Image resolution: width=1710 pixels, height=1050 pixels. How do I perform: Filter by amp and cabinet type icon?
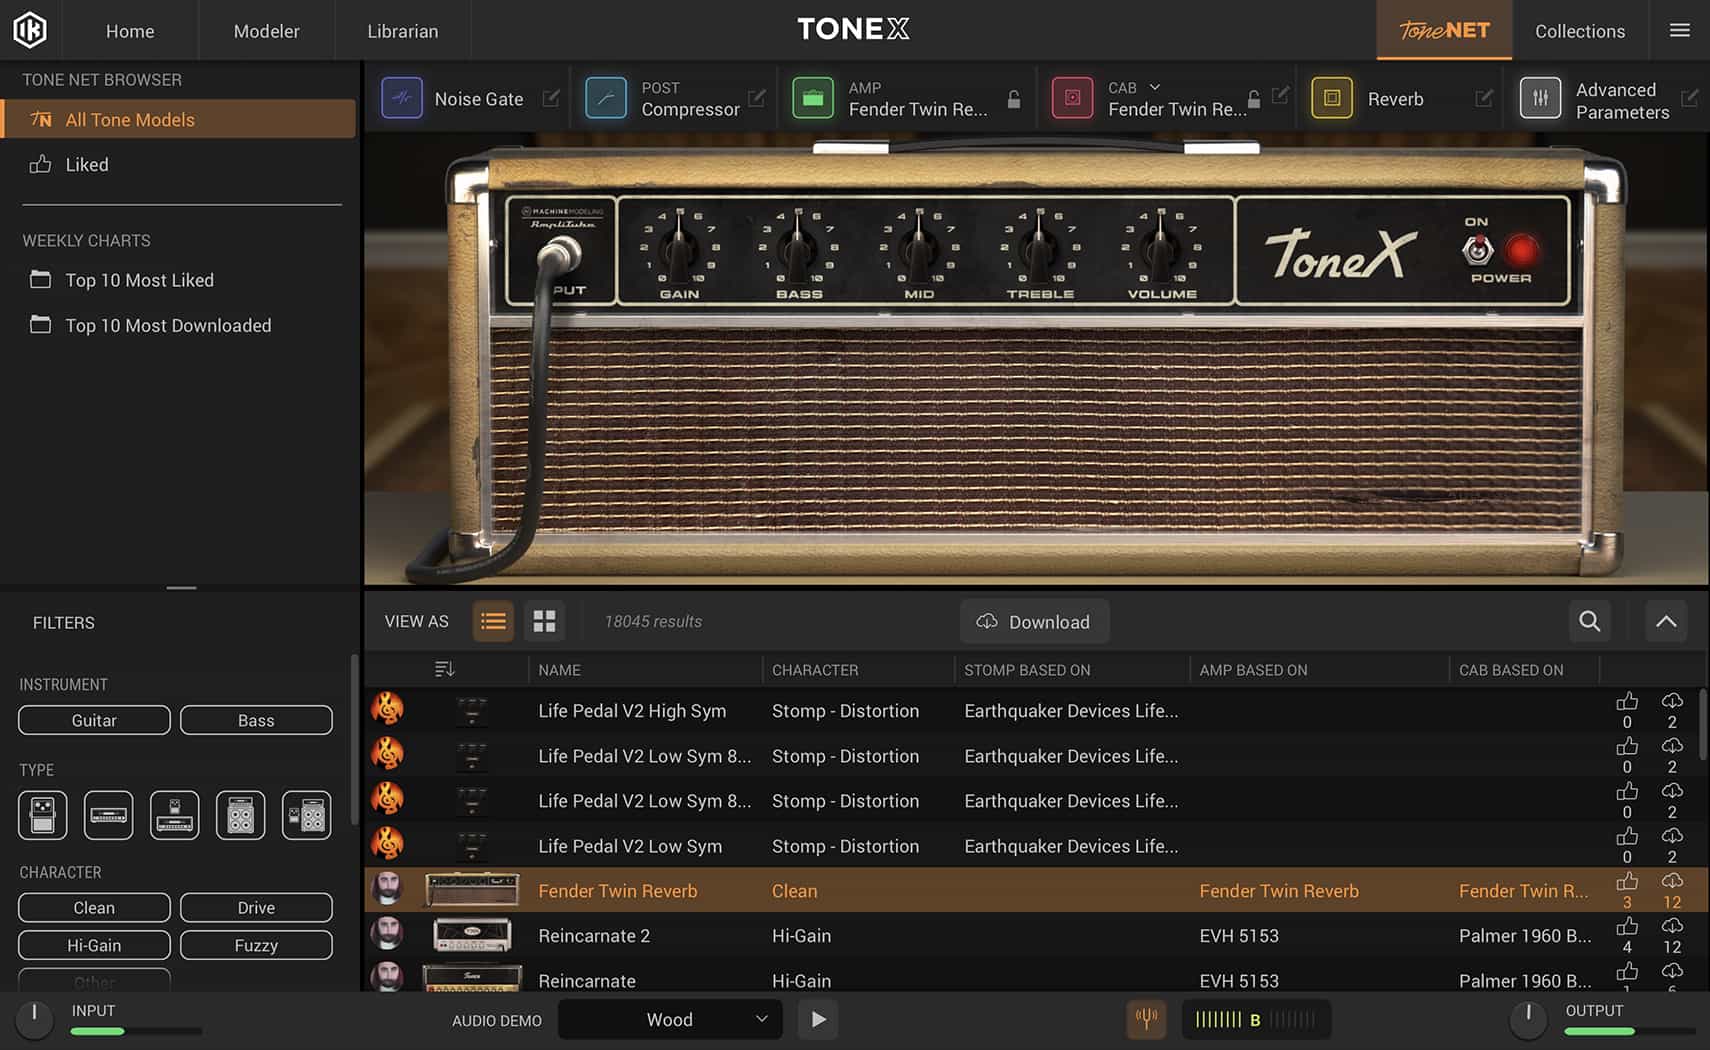(x=240, y=815)
